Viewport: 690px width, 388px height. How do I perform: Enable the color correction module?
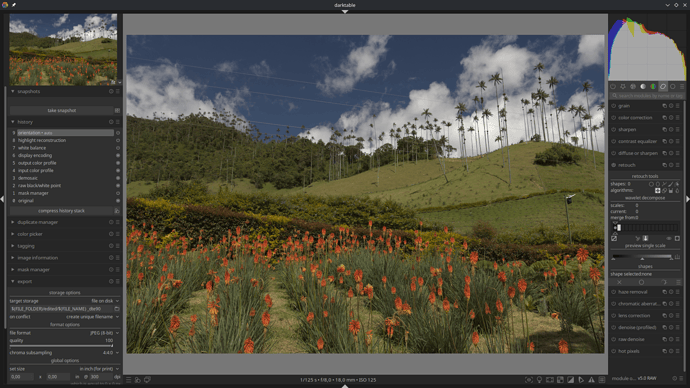coord(613,118)
